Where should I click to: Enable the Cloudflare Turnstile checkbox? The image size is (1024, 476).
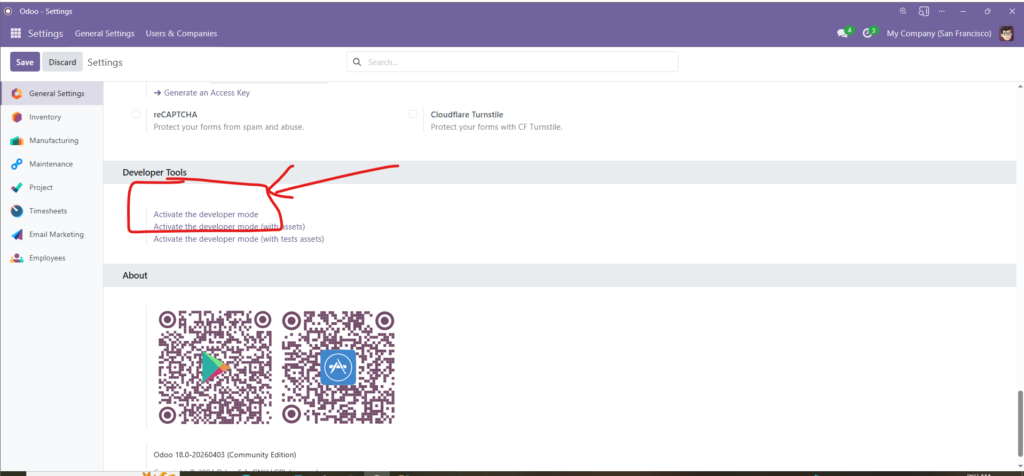click(x=413, y=115)
